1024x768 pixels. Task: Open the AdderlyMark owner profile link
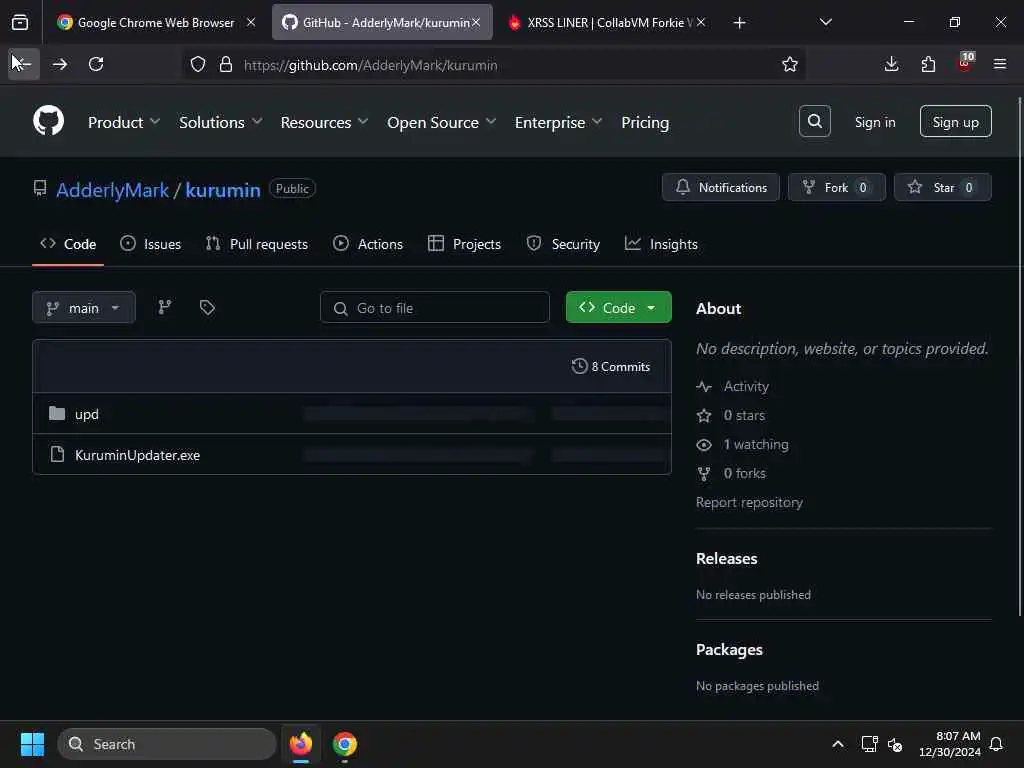tap(112, 190)
